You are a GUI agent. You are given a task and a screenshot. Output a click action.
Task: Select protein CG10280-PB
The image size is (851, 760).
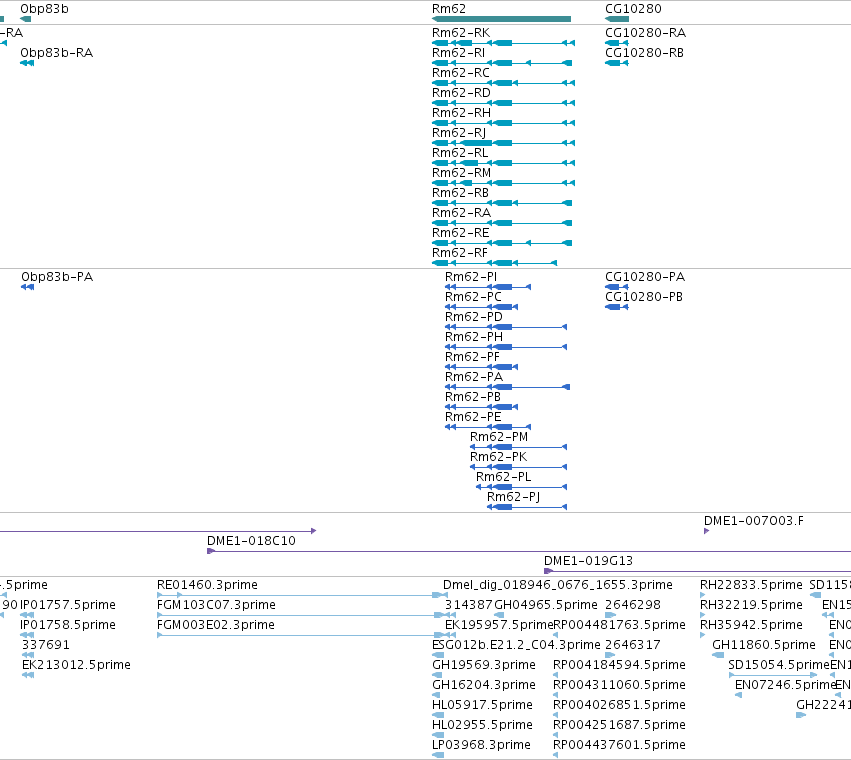[617, 307]
